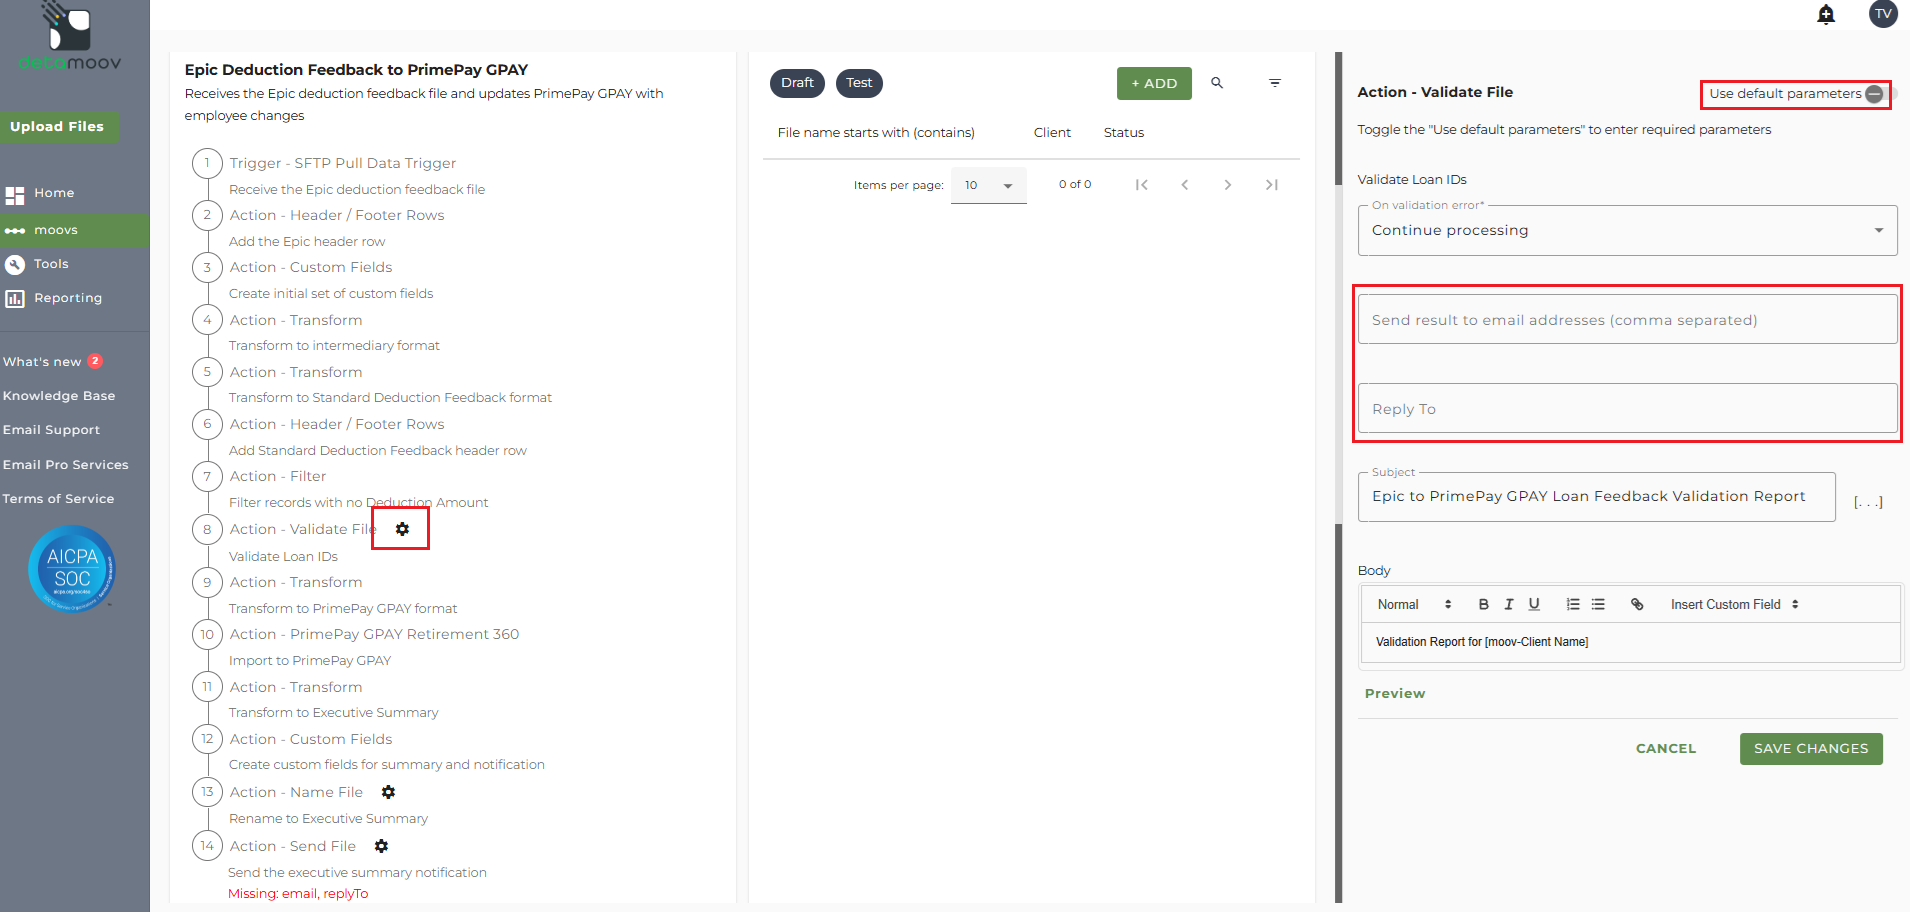The width and height of the screenshot is (1910, 912).
Task: Insert a numbered list in Body
Action: tap(1573, 604)
